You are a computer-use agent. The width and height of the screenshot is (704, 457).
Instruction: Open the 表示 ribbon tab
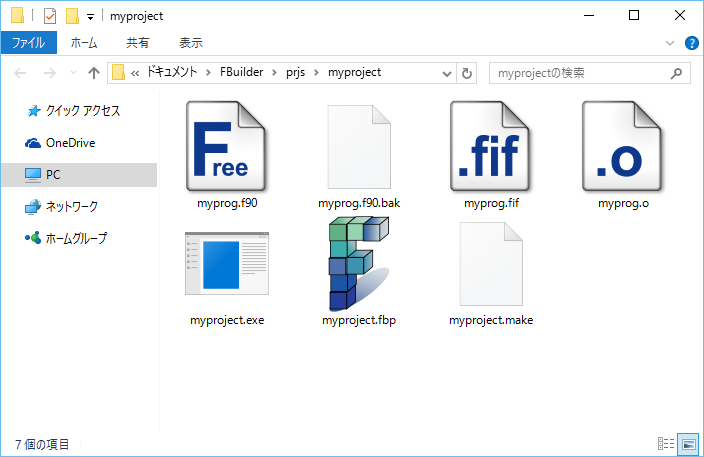191,43
